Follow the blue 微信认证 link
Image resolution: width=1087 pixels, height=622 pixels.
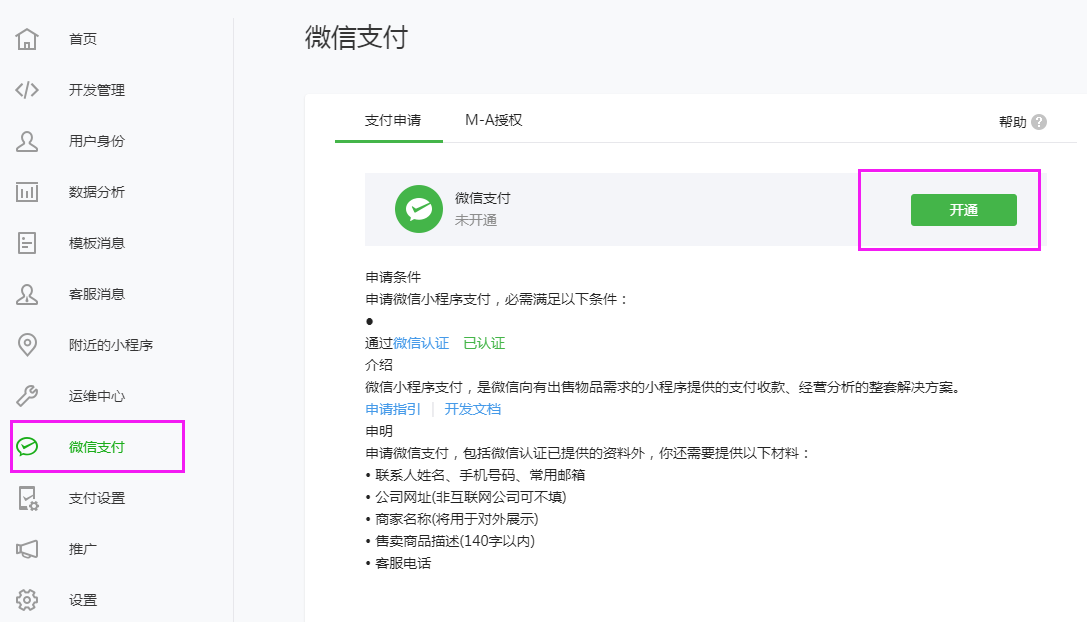[x=421, y=343]
